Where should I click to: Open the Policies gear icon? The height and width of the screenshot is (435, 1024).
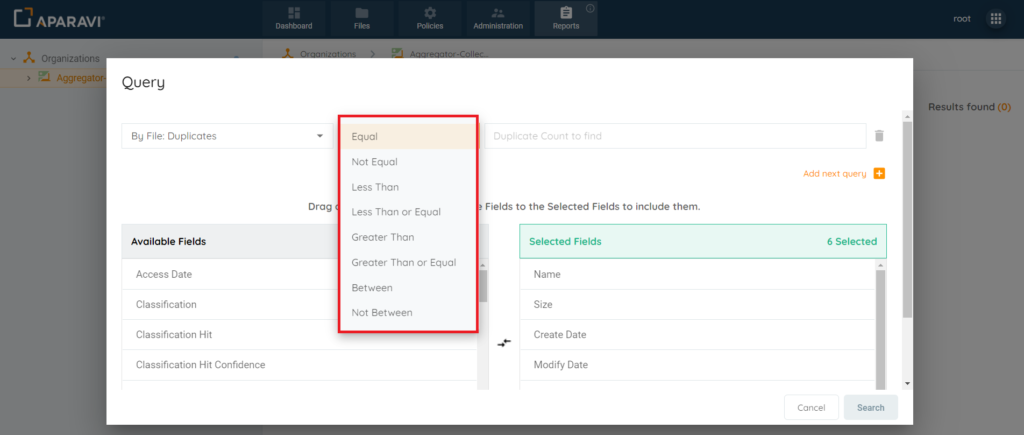pyautogui.click(x=430, y=13)
